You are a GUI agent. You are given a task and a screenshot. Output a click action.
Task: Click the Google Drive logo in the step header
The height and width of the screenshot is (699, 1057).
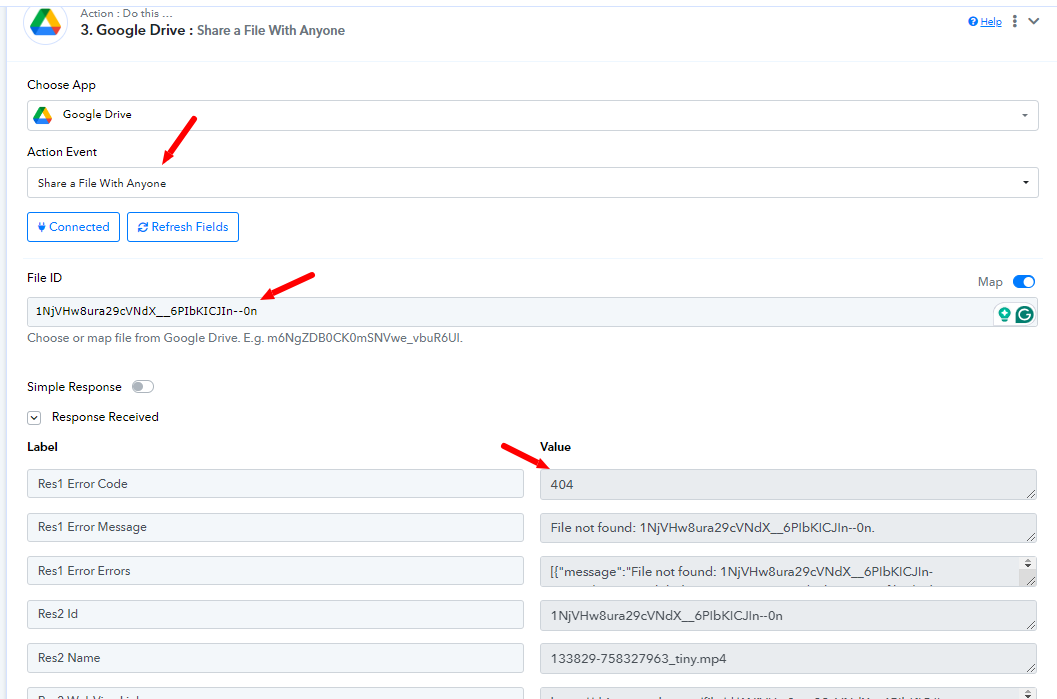(45, 24)
